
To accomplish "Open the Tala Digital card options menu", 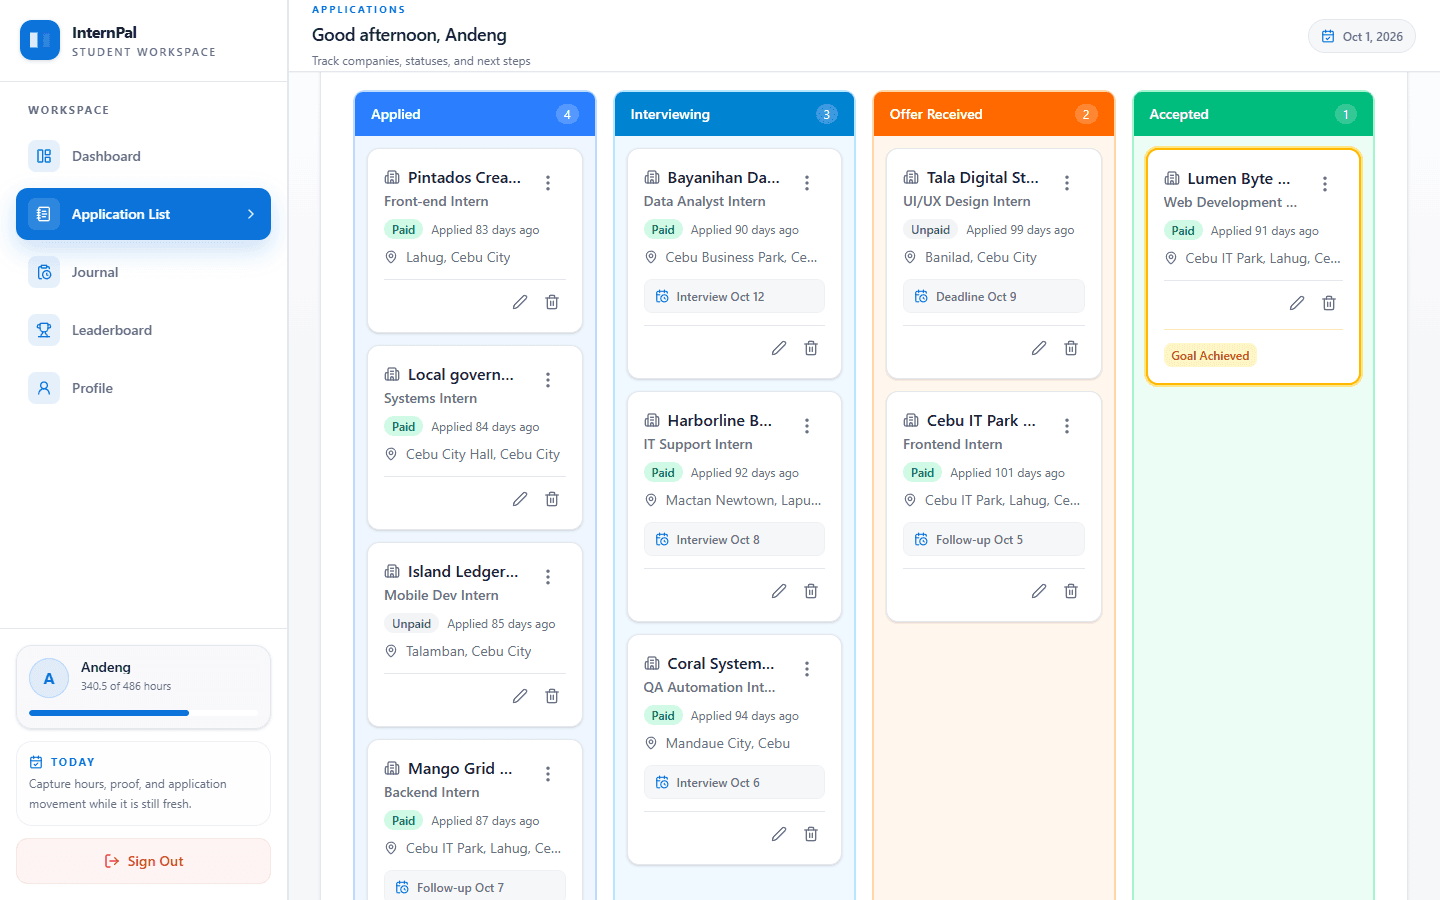I will click(1067, 183).
